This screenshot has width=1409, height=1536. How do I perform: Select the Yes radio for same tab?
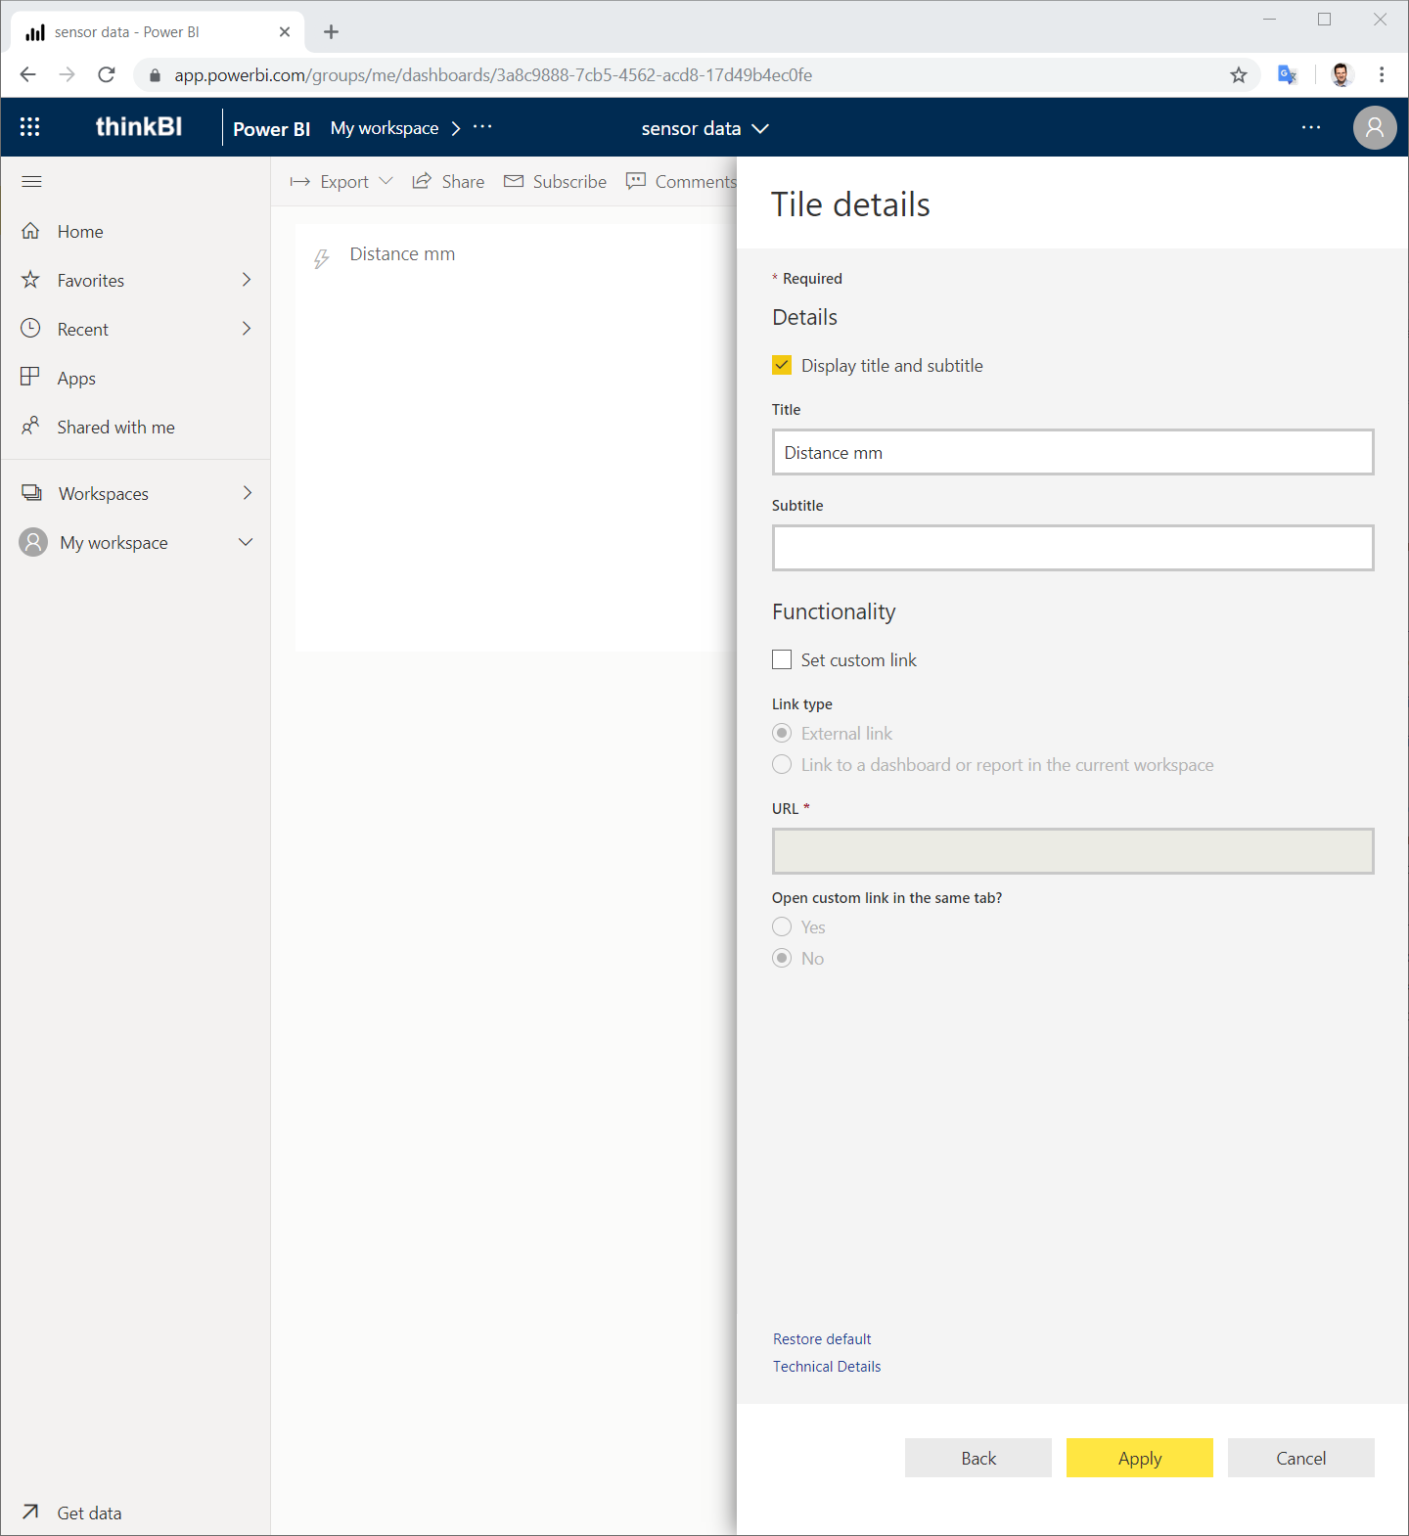pyautogui.click(x=781, y=926)
